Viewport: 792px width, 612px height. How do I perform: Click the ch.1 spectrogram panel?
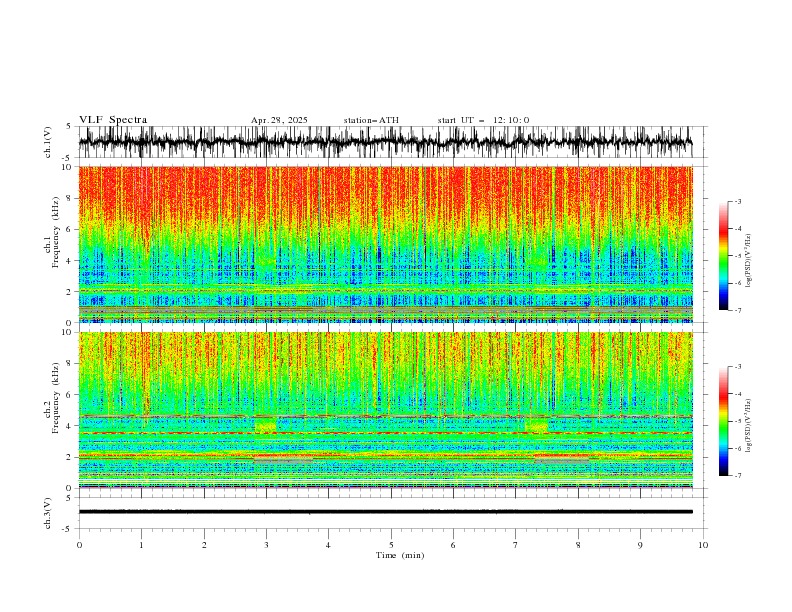[385, 244]
